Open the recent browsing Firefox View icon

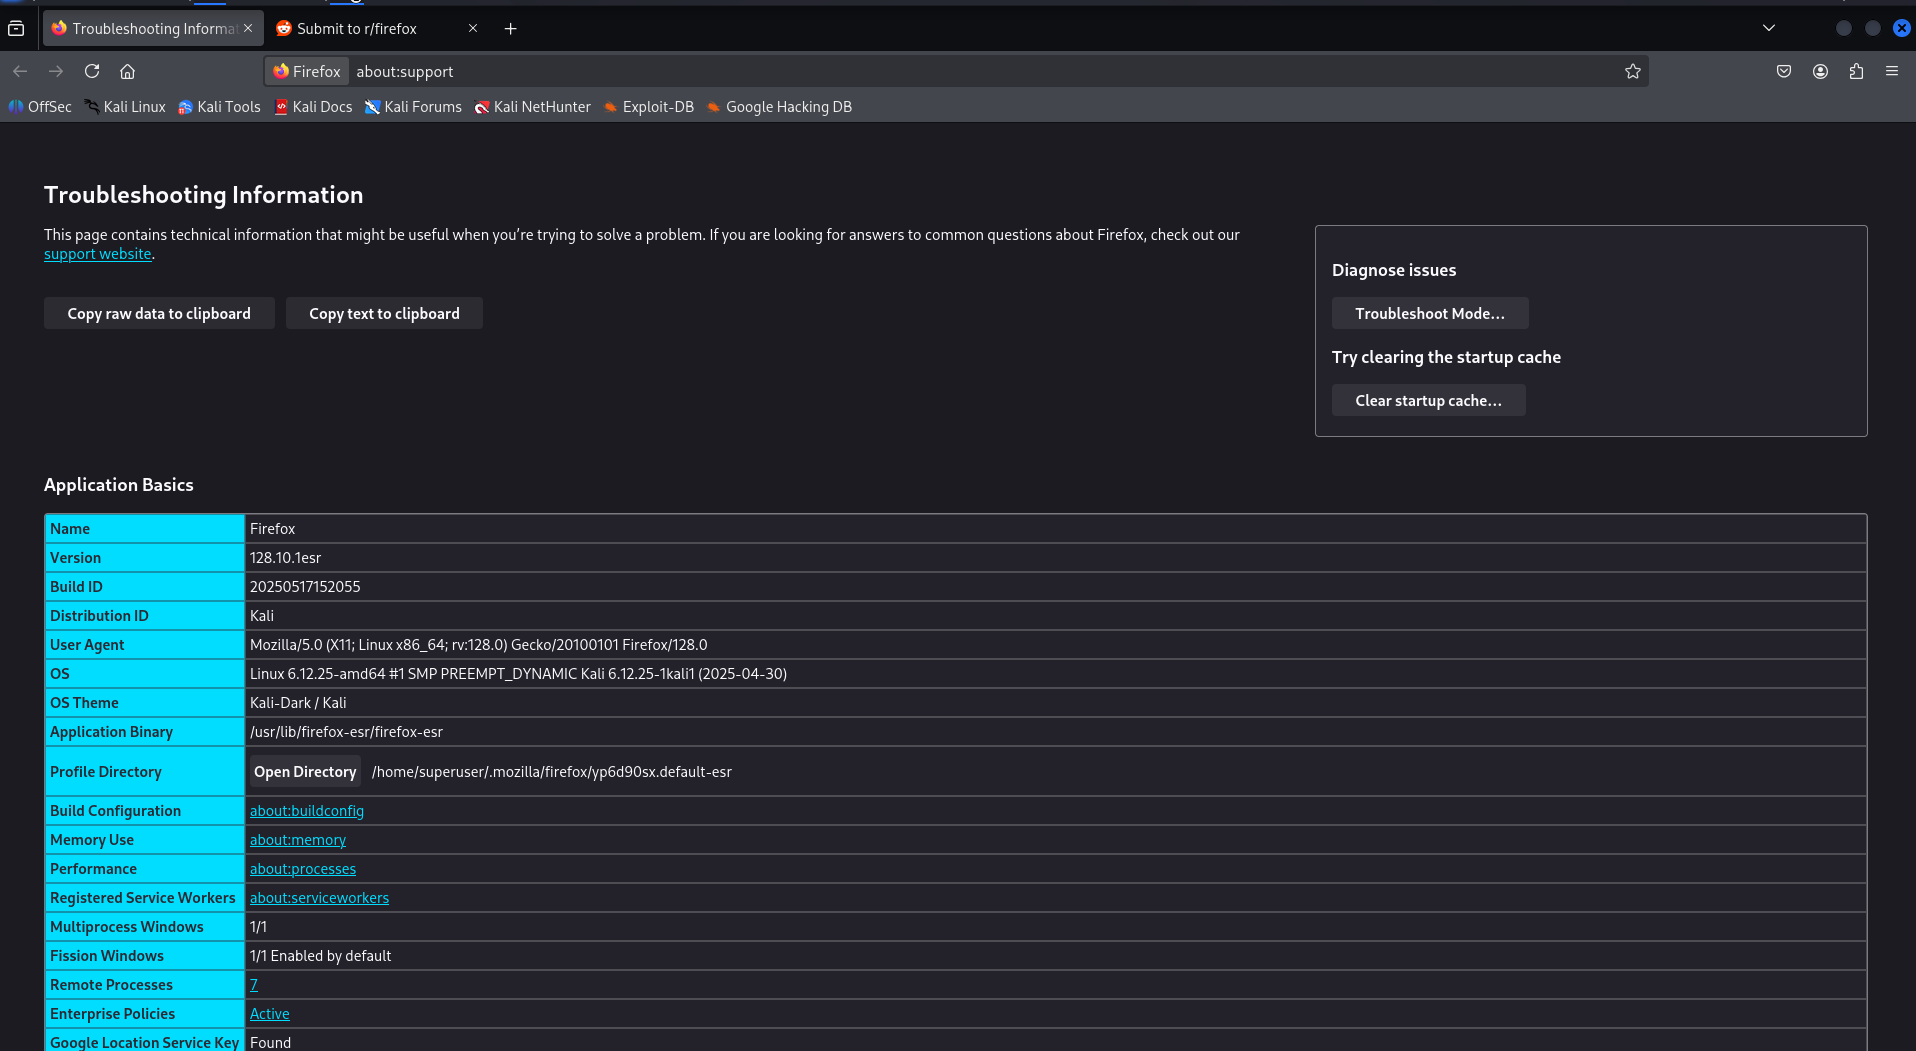click(16, 28)
